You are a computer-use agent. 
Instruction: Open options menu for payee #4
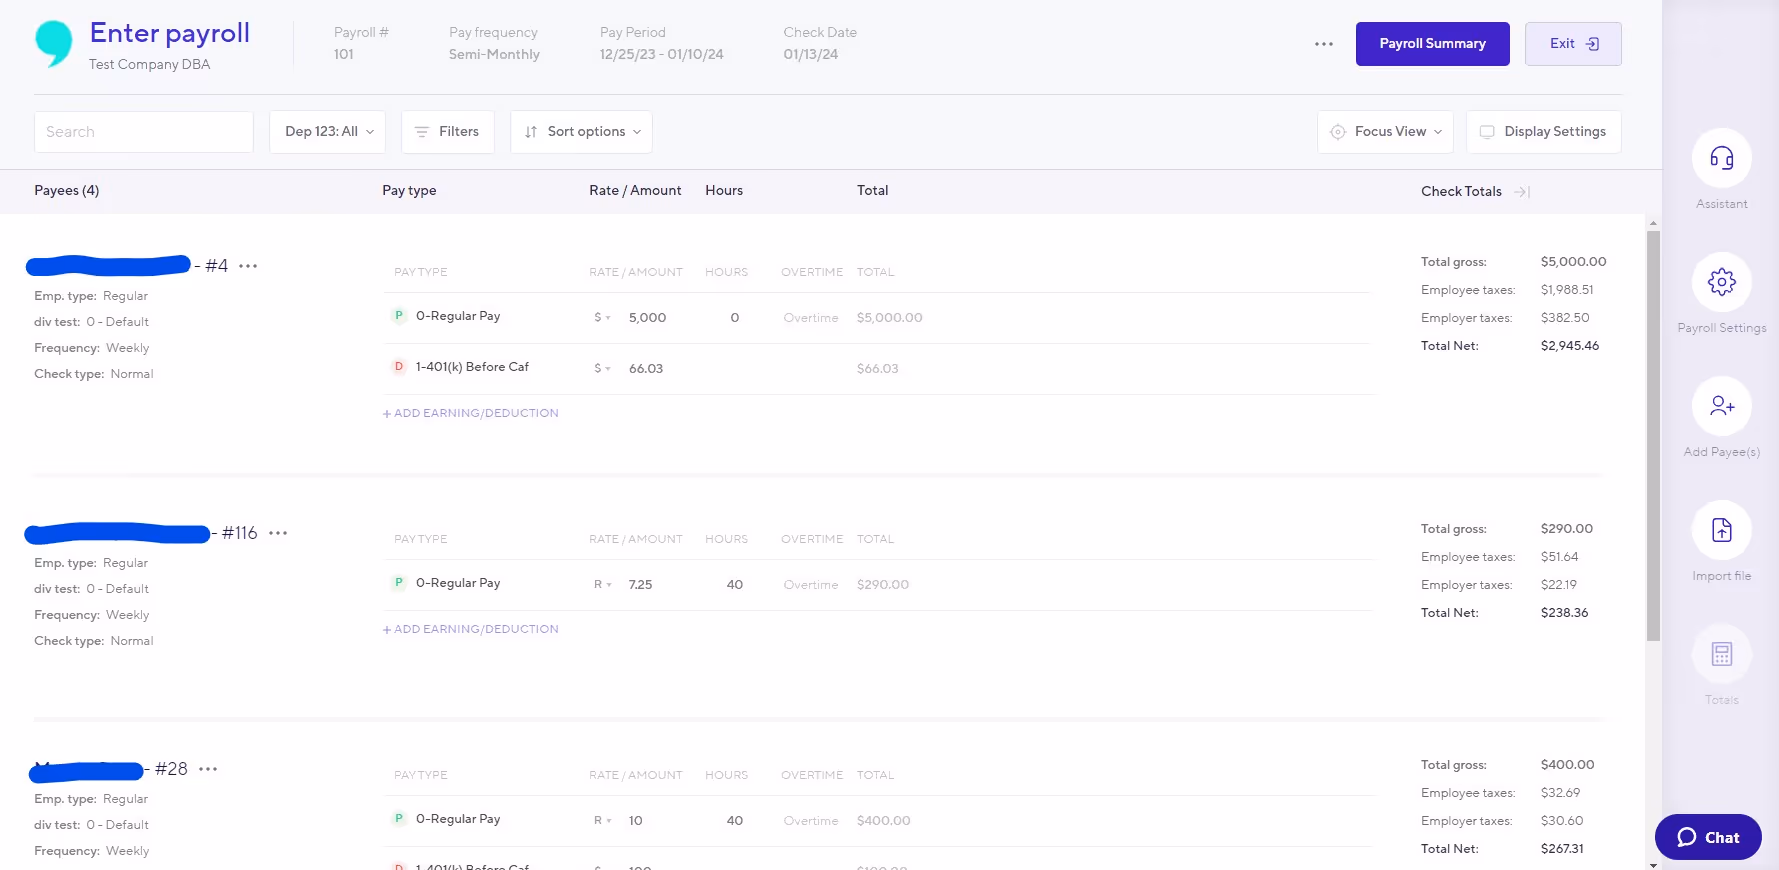(x=248, y=266)
